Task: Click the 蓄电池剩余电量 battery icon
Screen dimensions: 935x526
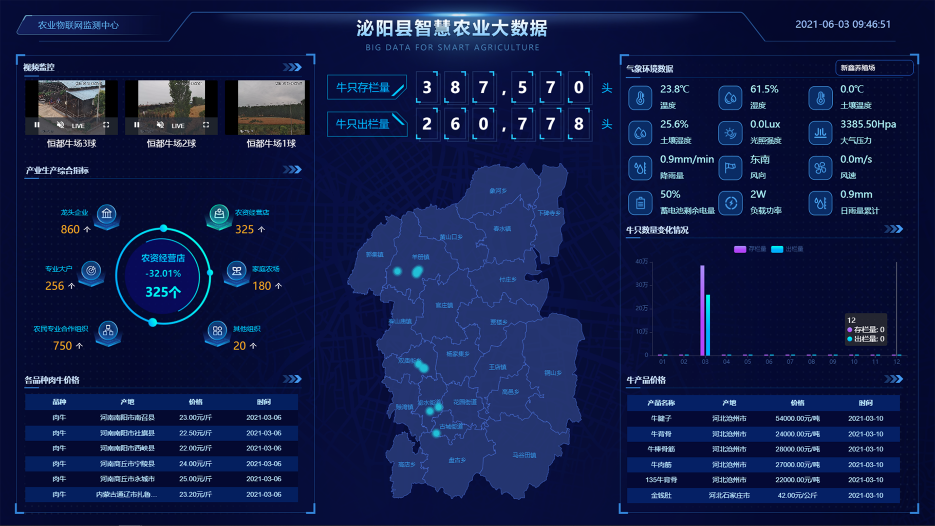Action: tap(640, 201)
